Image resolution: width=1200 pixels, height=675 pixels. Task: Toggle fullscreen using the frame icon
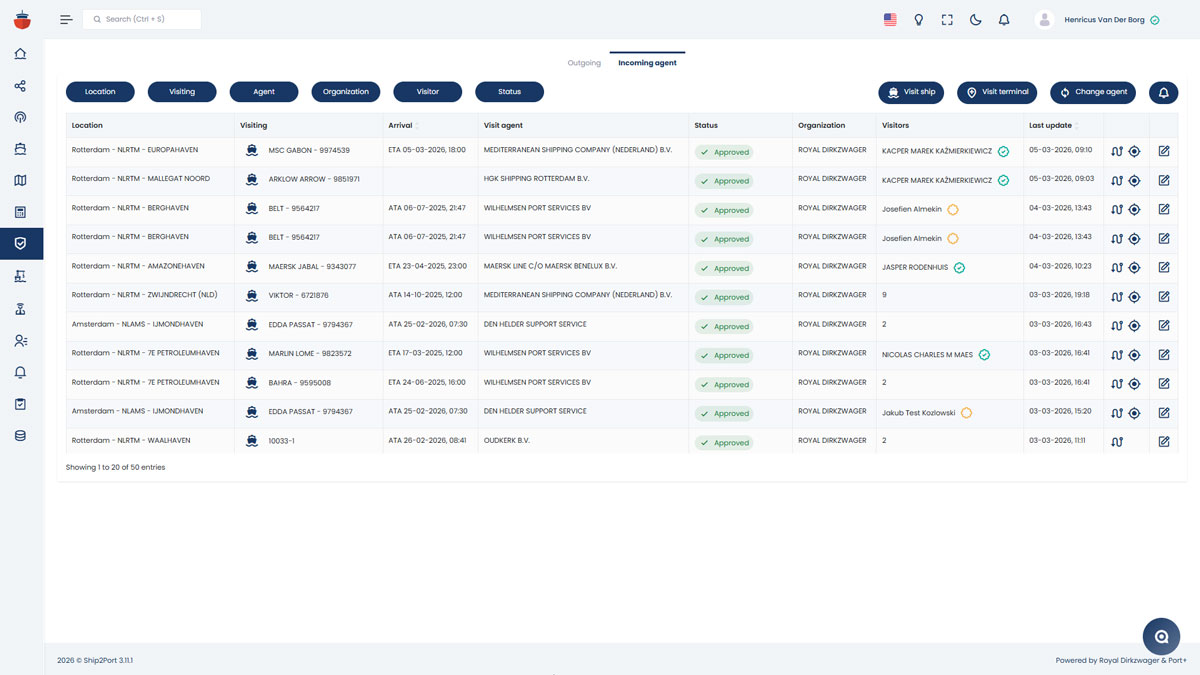click(946, 19)
